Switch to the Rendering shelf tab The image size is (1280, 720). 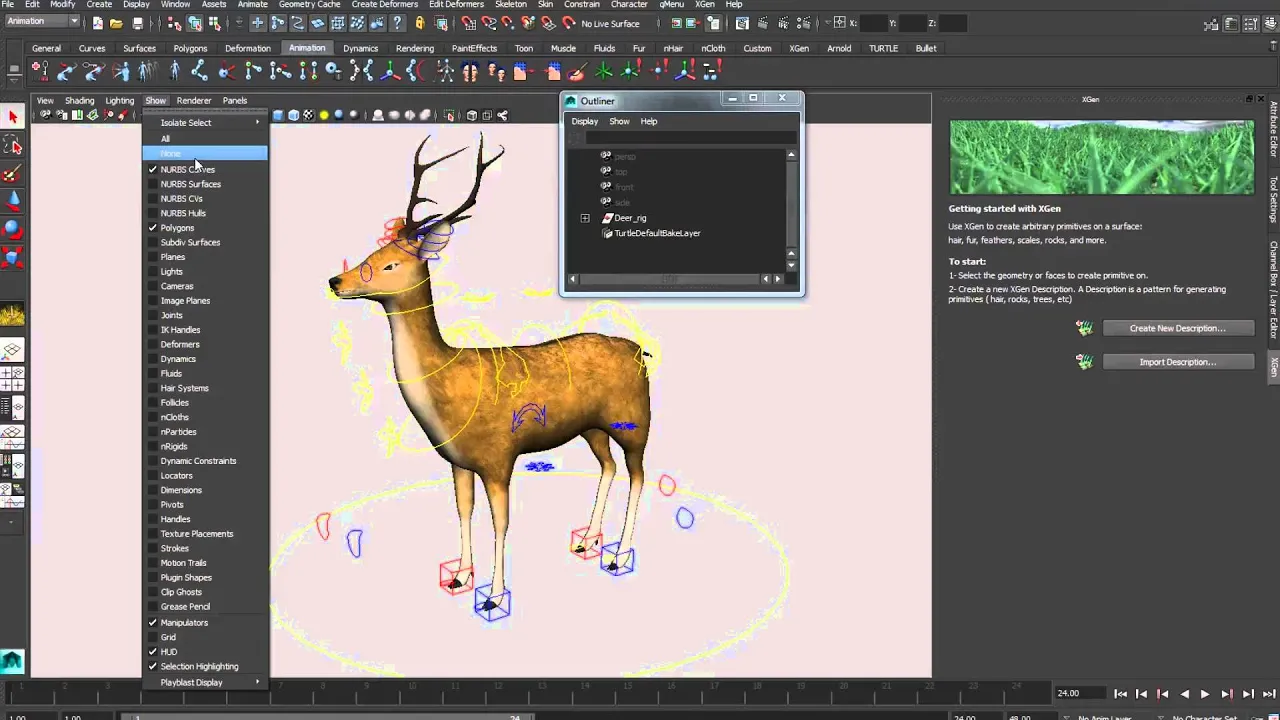coord(414,48)
